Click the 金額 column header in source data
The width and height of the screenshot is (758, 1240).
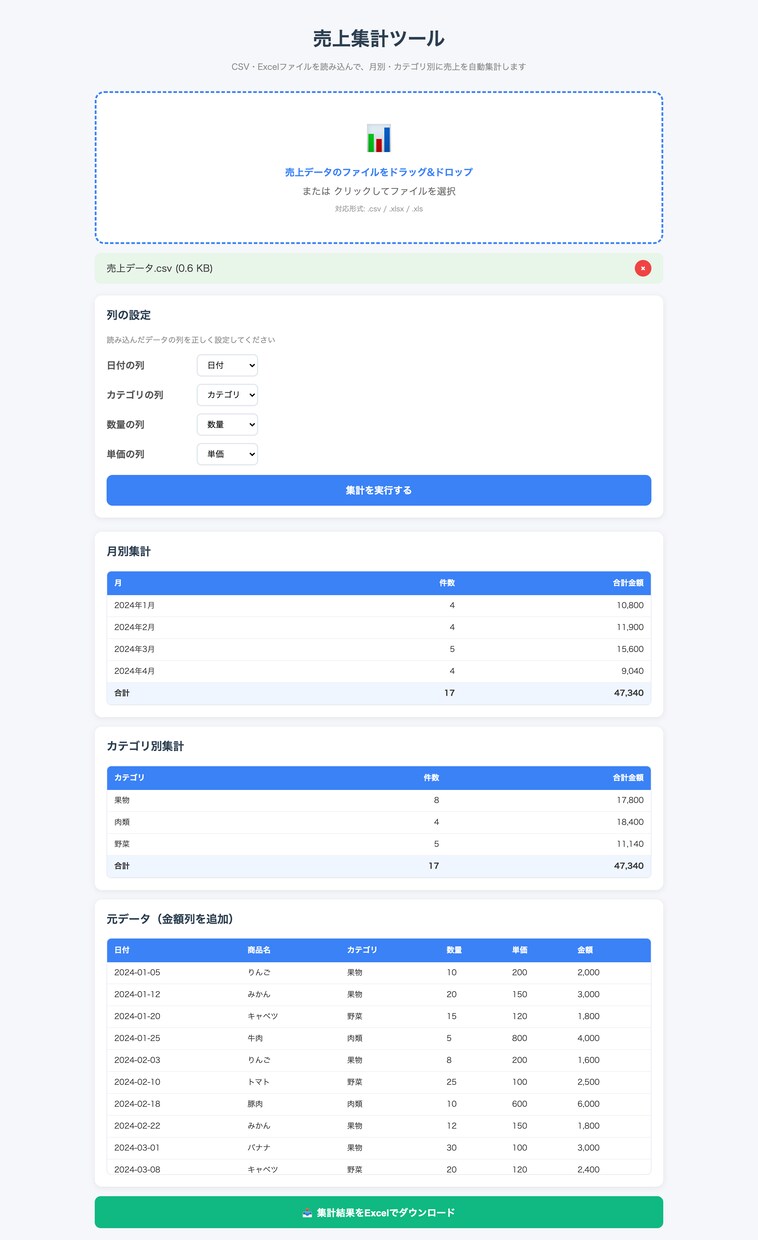coord(585,950)
